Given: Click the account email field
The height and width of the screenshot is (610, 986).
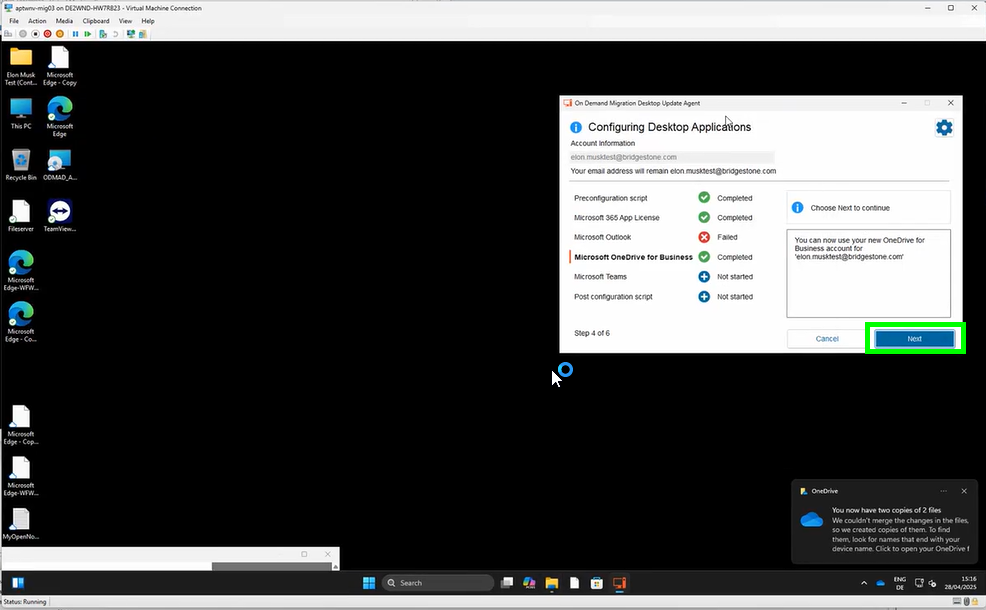Looking at the screenshot, I should pyautogui.click(x=672, y=157).
